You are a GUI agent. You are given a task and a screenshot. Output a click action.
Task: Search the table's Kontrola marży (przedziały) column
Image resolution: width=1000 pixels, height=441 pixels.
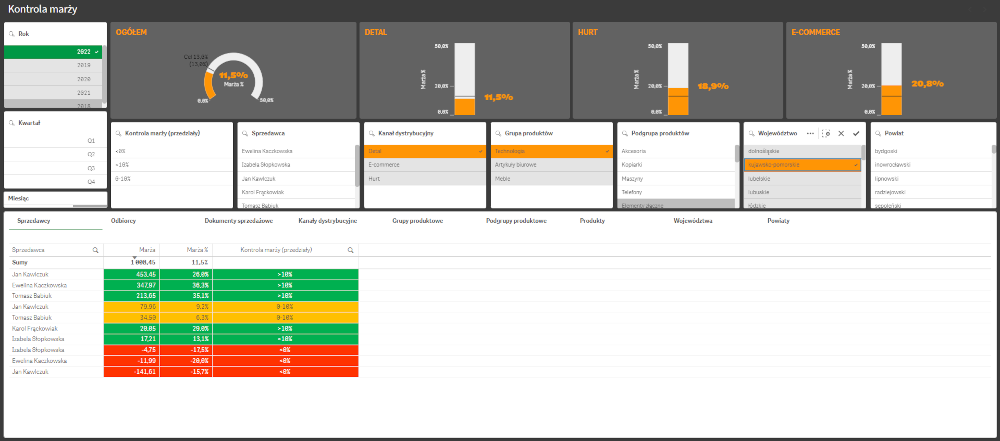click(350, 250)
